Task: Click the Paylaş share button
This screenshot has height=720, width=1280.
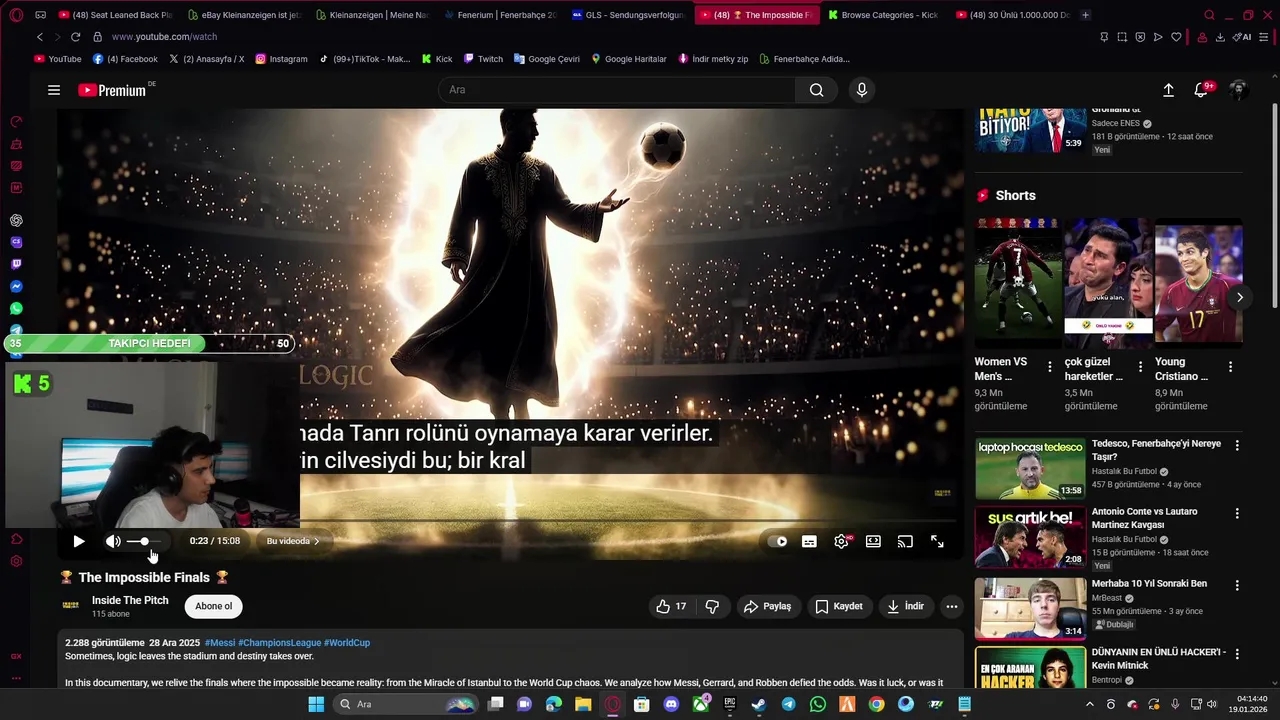Action: point(767,606)
